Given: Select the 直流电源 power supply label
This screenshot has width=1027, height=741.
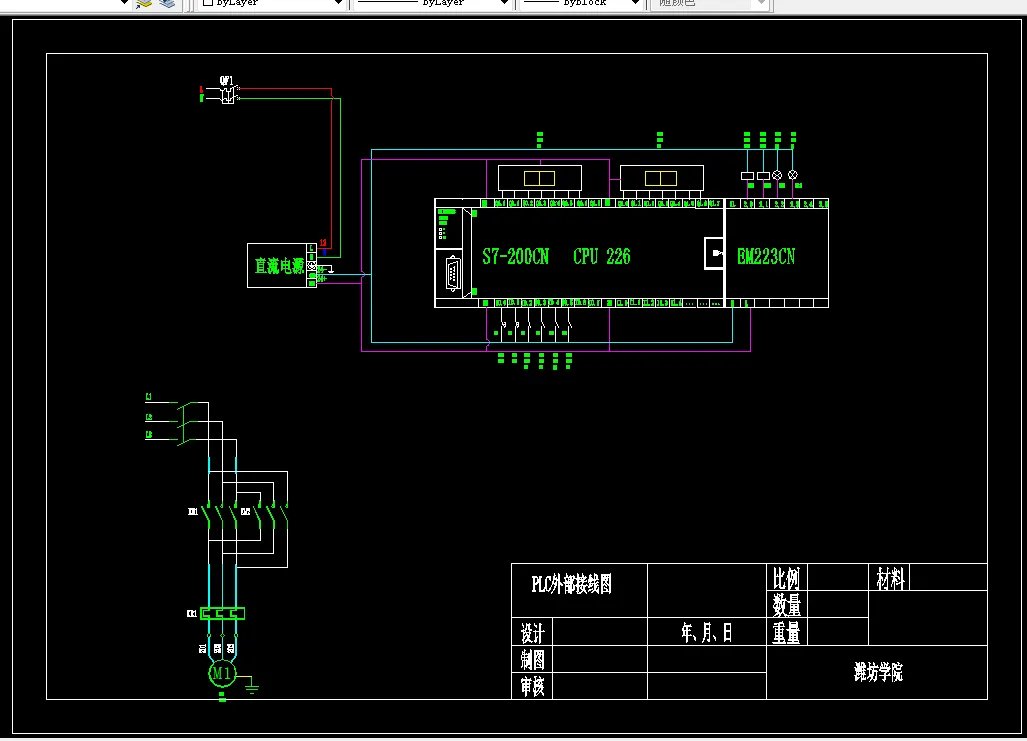Looking at the screenshot, I should pos(279,266).
